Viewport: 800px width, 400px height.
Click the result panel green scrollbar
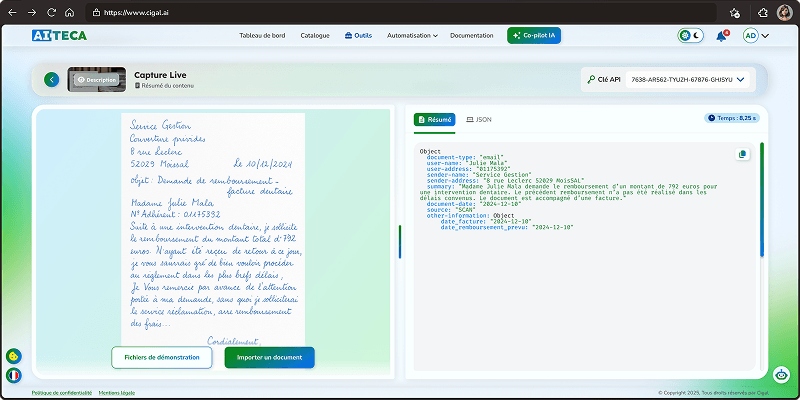coord(762,199)
